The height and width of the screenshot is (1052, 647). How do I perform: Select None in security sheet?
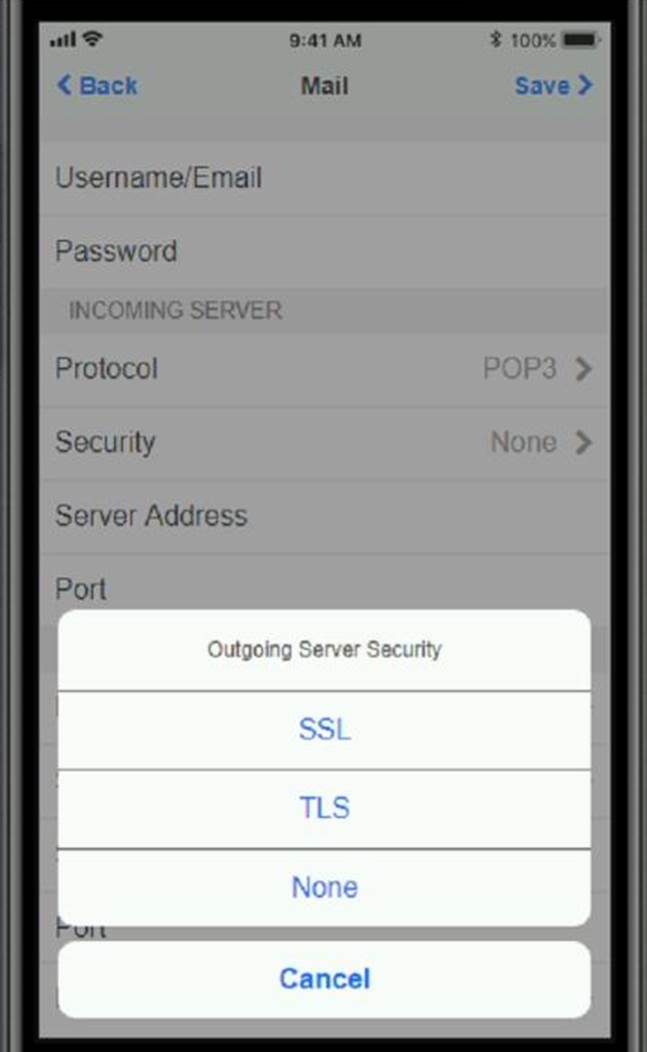coord(324,888)
